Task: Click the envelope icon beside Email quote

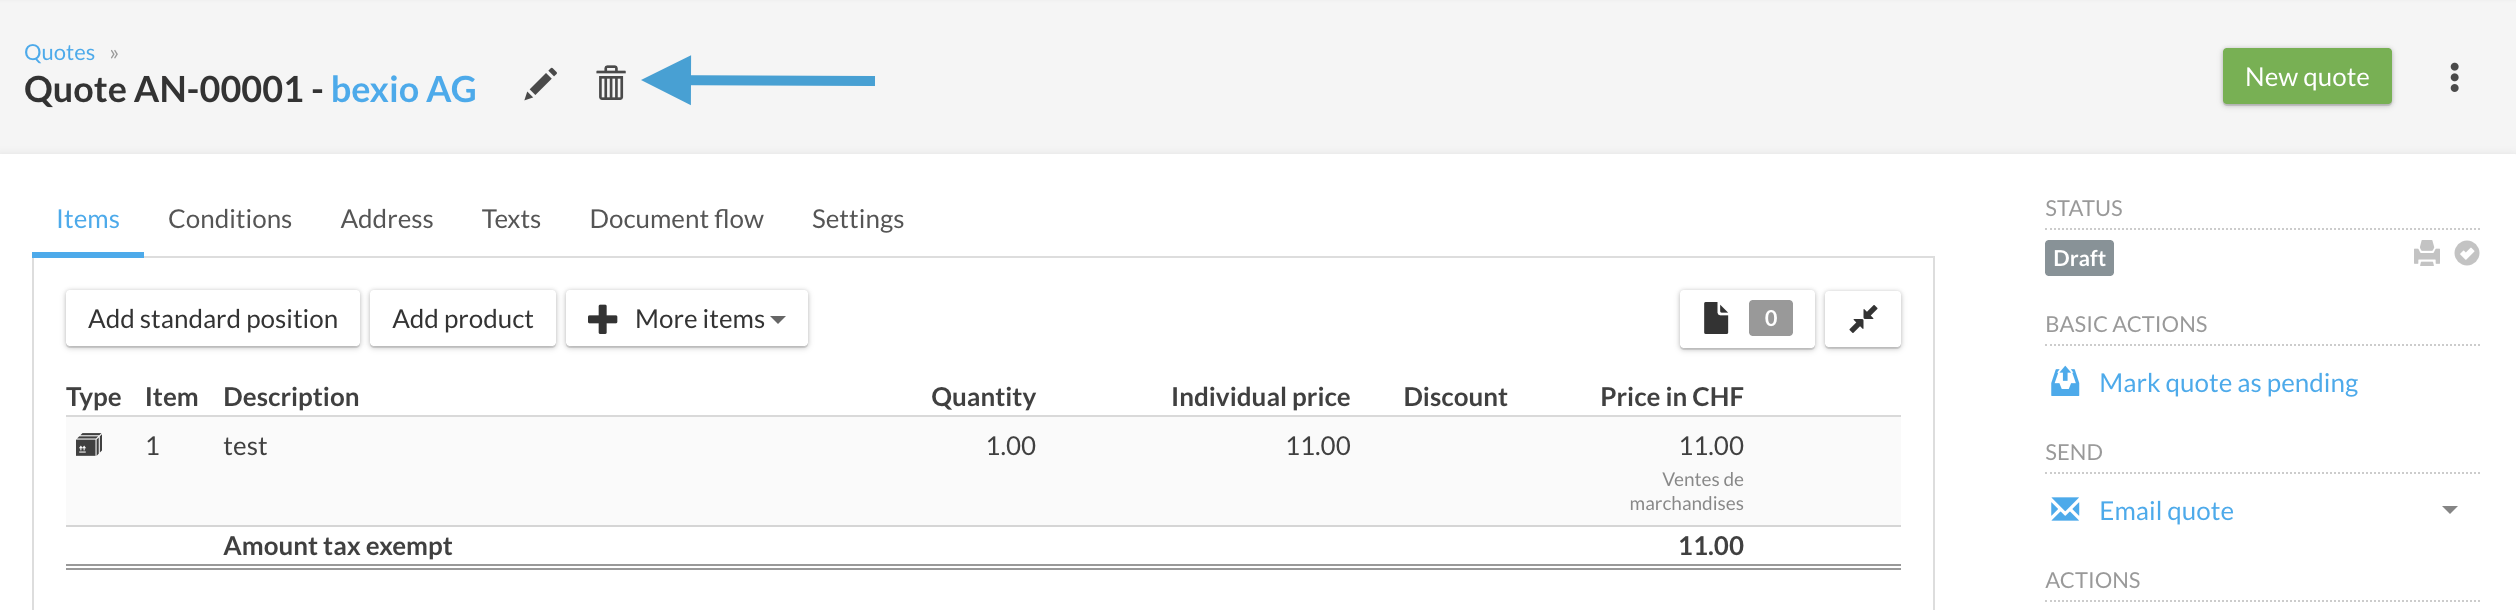Action: pyautogui.click(x=2064, y=510)
